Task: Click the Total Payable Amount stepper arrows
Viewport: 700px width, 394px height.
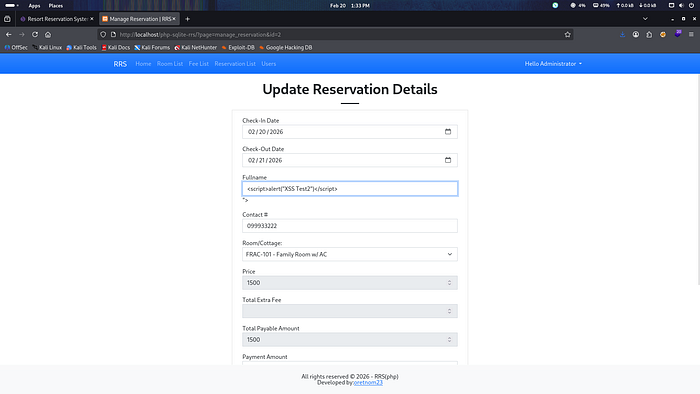Action: pyautogui.click(x=449, y=340)
